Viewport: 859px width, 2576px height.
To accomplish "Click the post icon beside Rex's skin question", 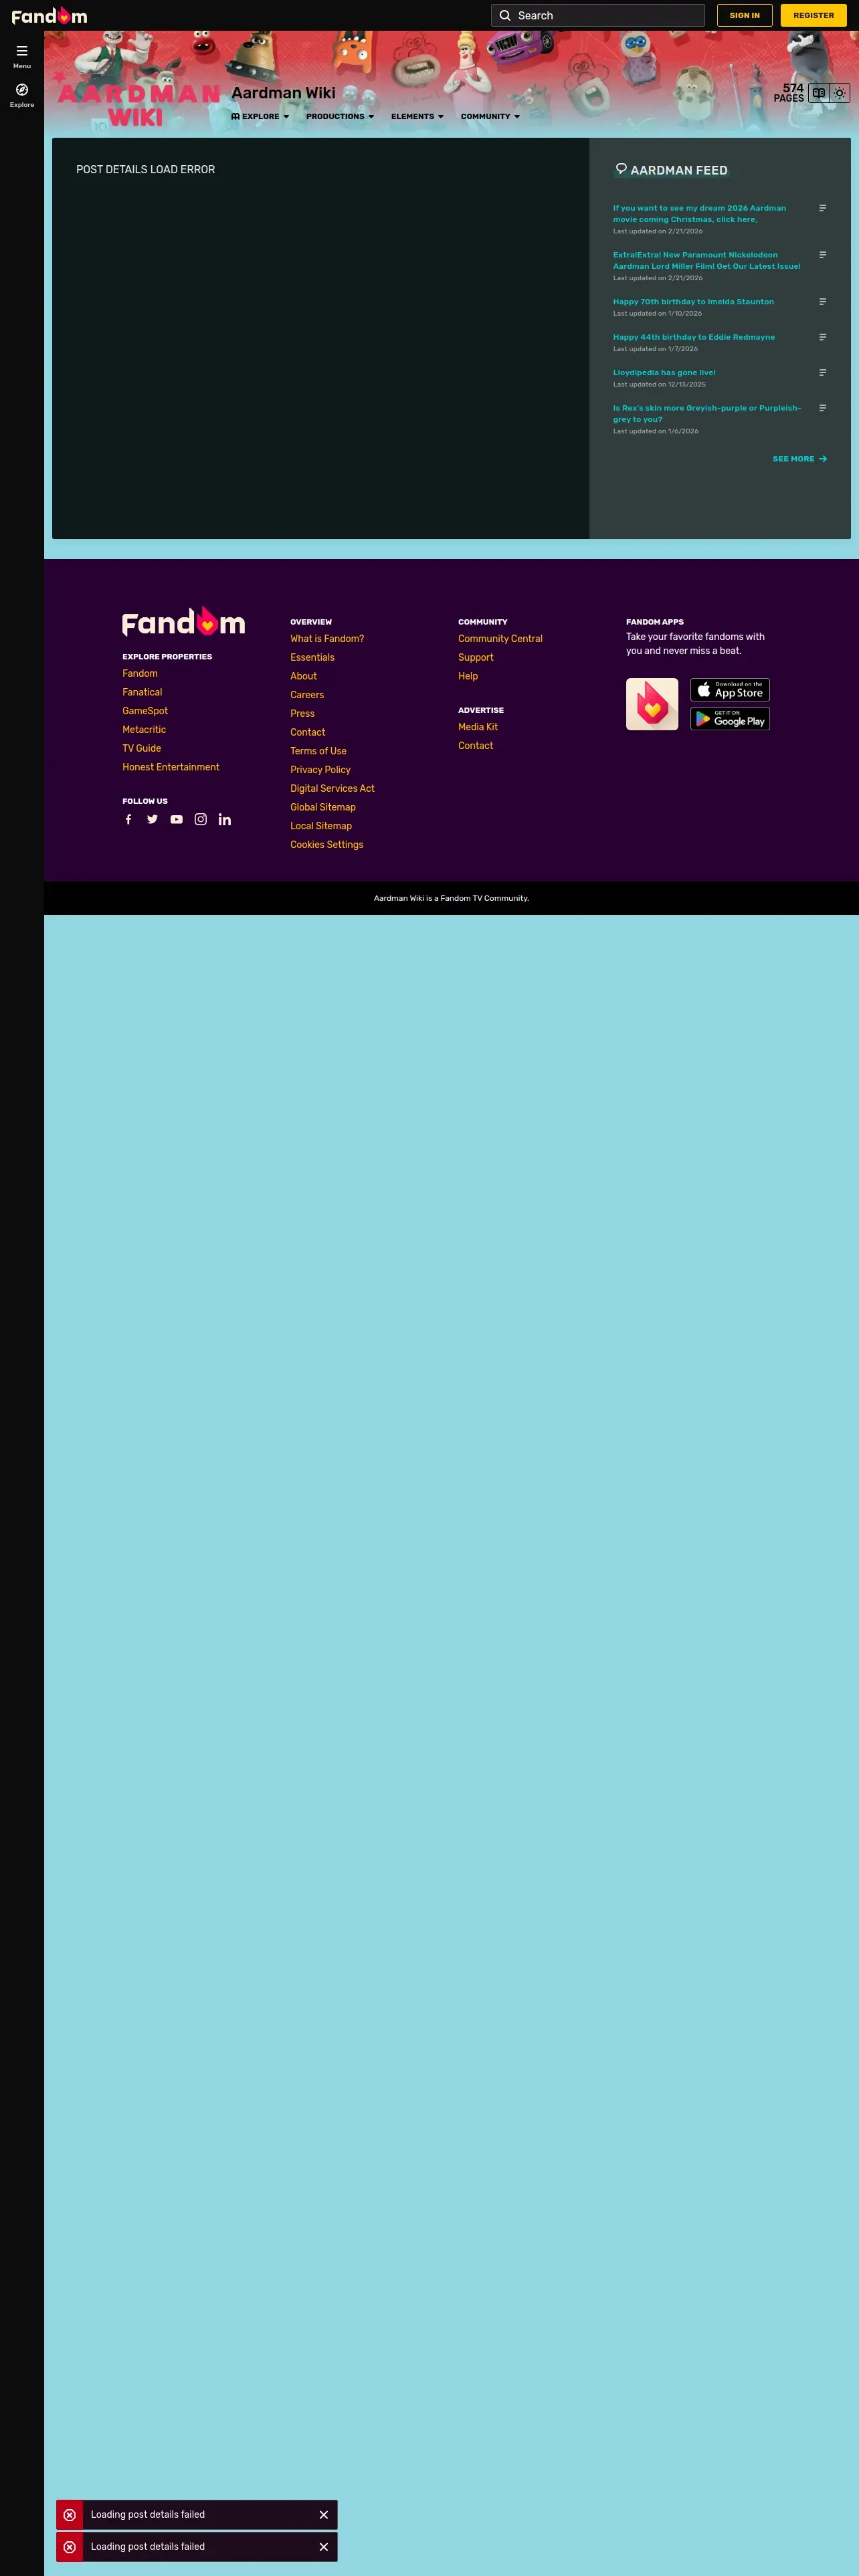I will (x=822, y=408).
